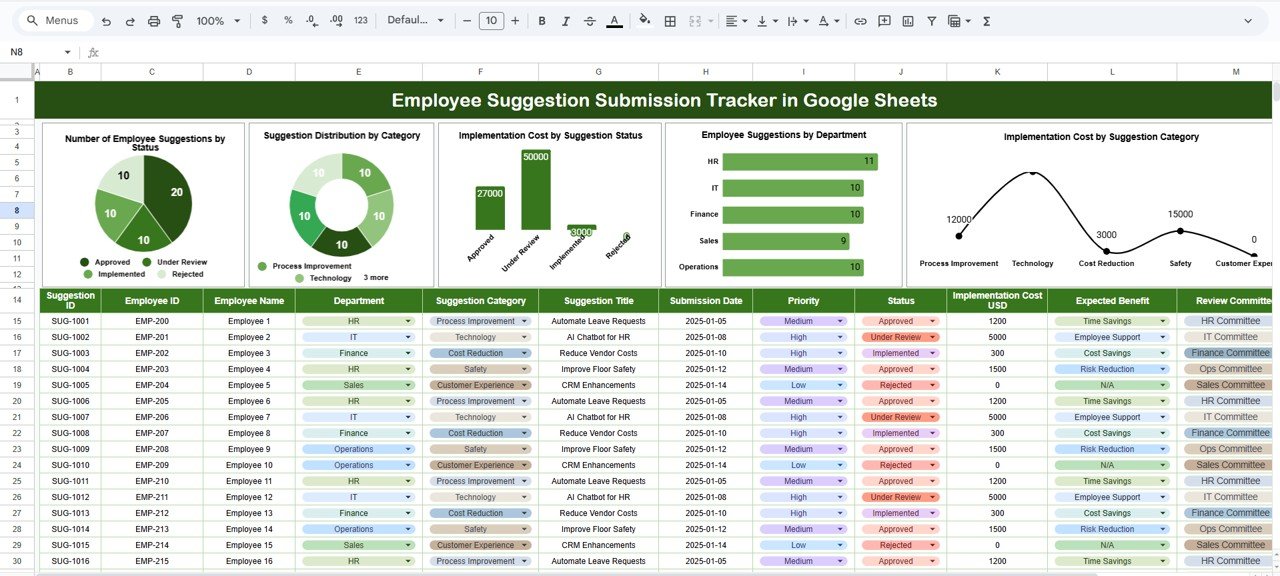Open the Insert link icon
The width and height of the screenshot is (1280, 576).
861,20
